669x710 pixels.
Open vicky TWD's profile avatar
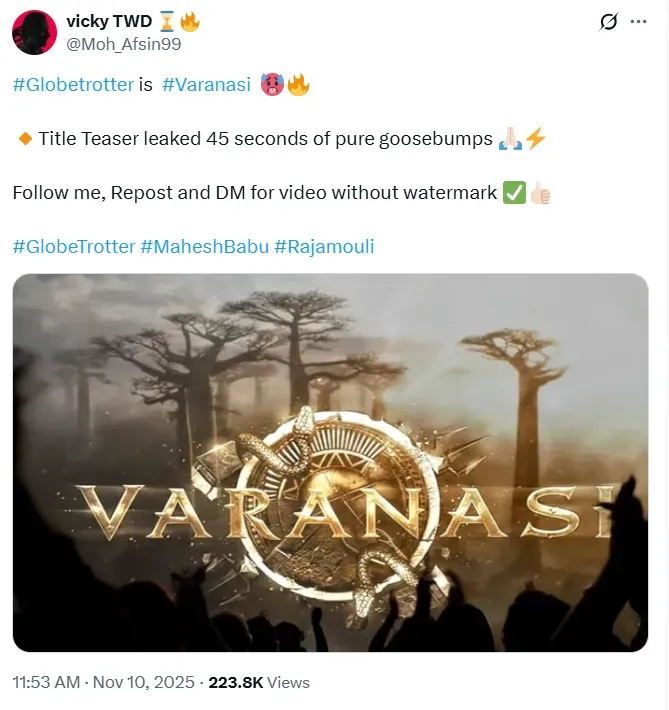34,33
